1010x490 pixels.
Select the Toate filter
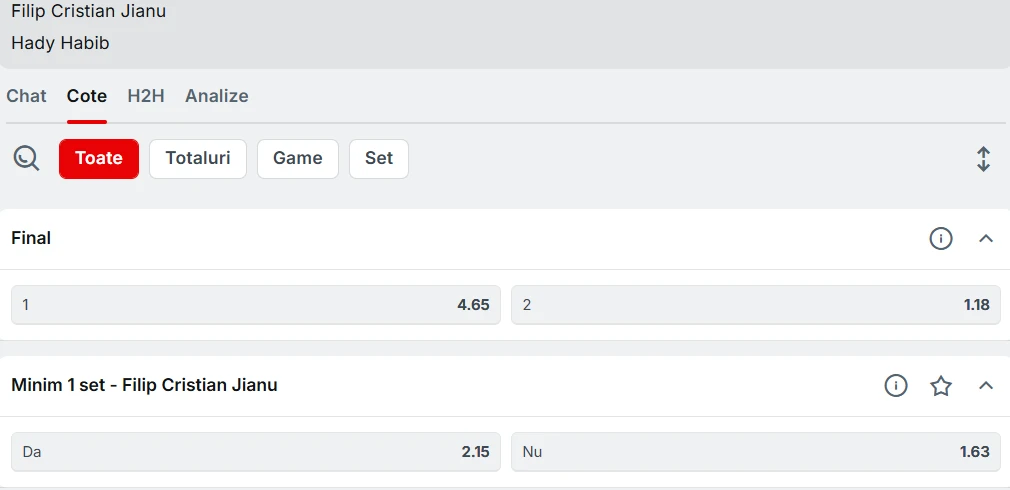pos(99,158)
